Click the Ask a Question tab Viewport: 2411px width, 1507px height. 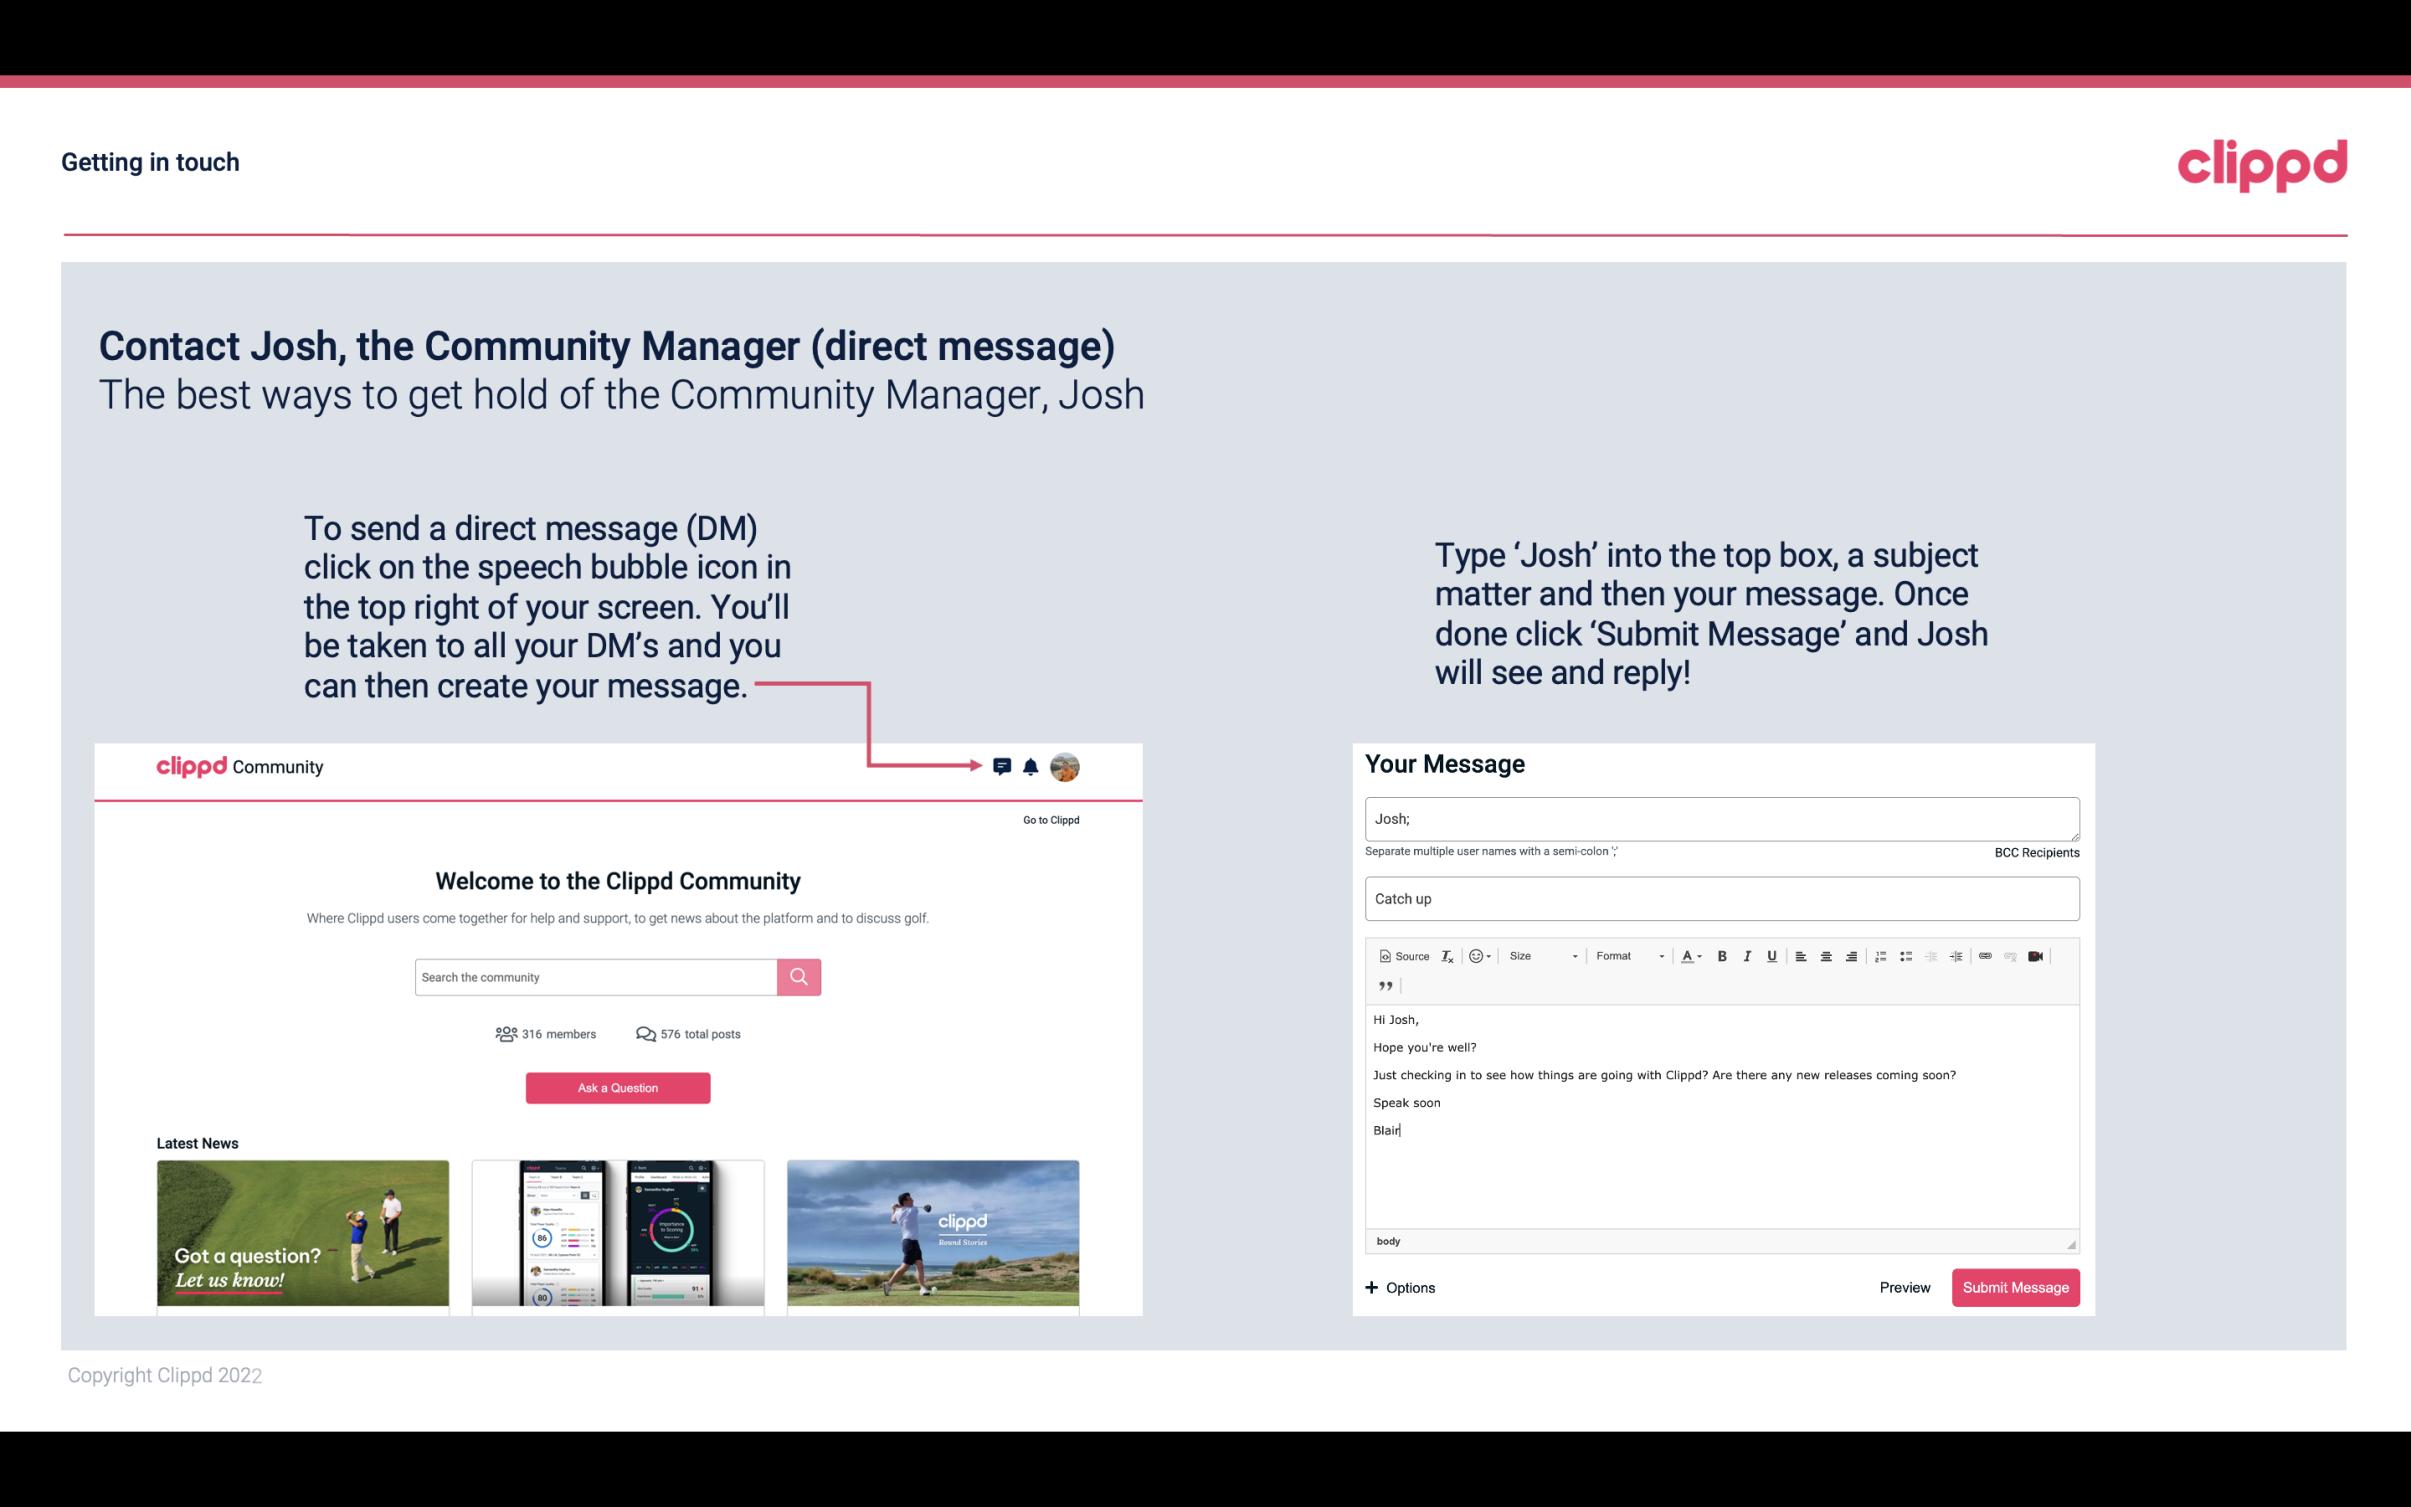pos(618,1087)
